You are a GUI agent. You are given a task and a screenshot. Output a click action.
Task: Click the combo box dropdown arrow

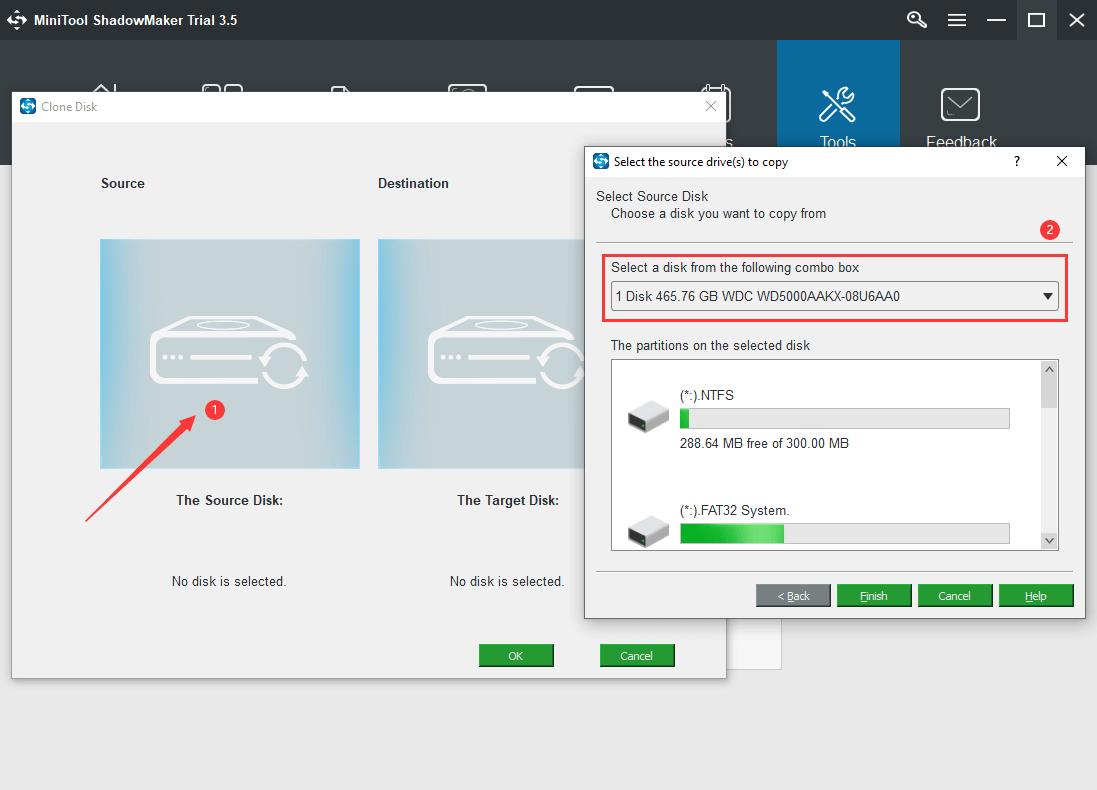pyautogui.click(x=1047, y=296)
